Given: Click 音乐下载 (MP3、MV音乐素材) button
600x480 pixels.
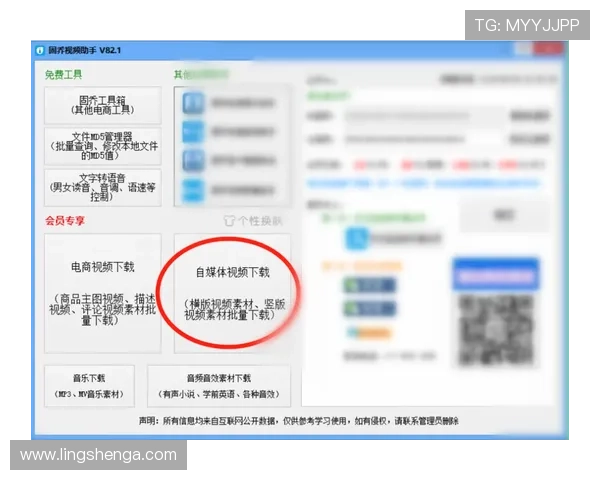Looking at the screenshot, I should coord(89,386).
